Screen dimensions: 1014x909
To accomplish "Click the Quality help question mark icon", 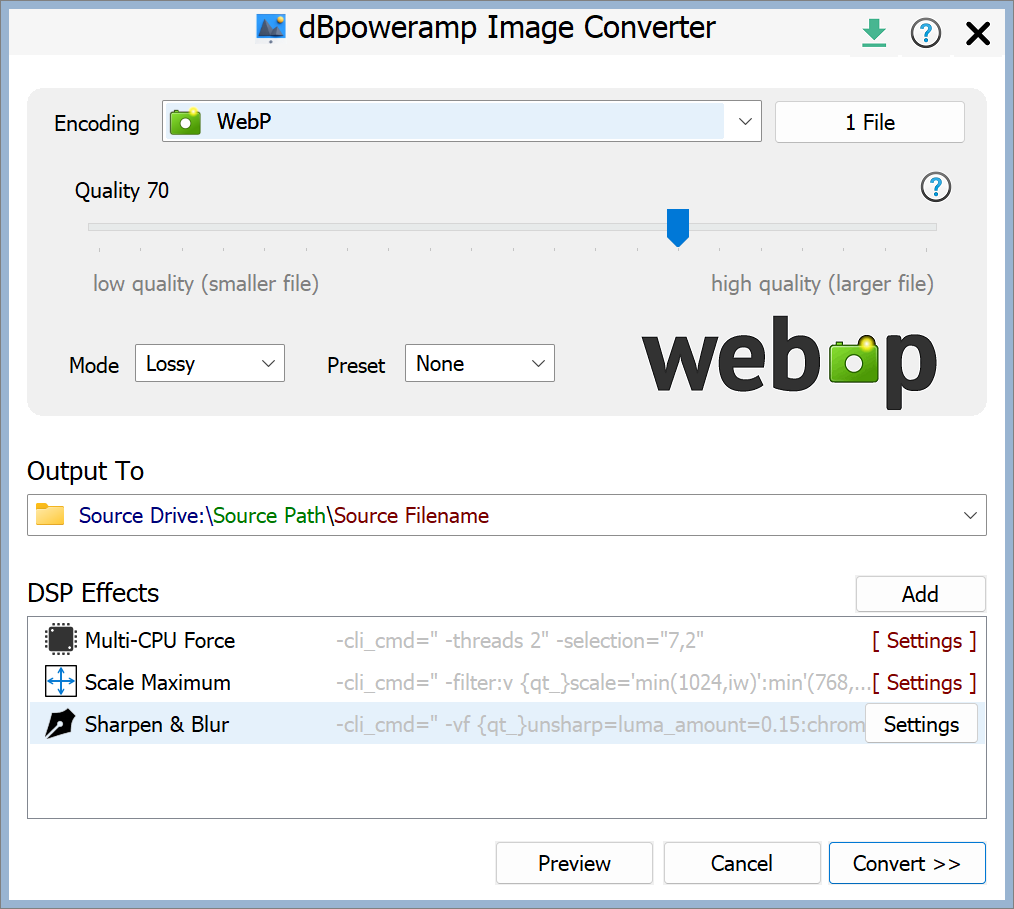I will (x=935, y=187).
